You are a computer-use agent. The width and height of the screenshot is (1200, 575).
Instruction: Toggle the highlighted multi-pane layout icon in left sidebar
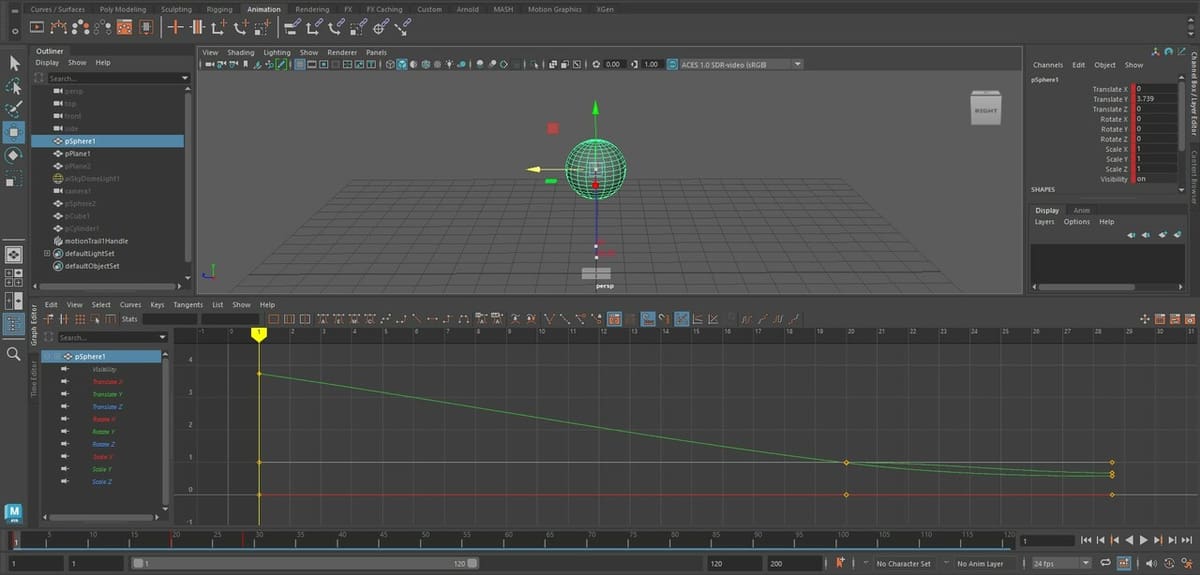tap(14, 323)
